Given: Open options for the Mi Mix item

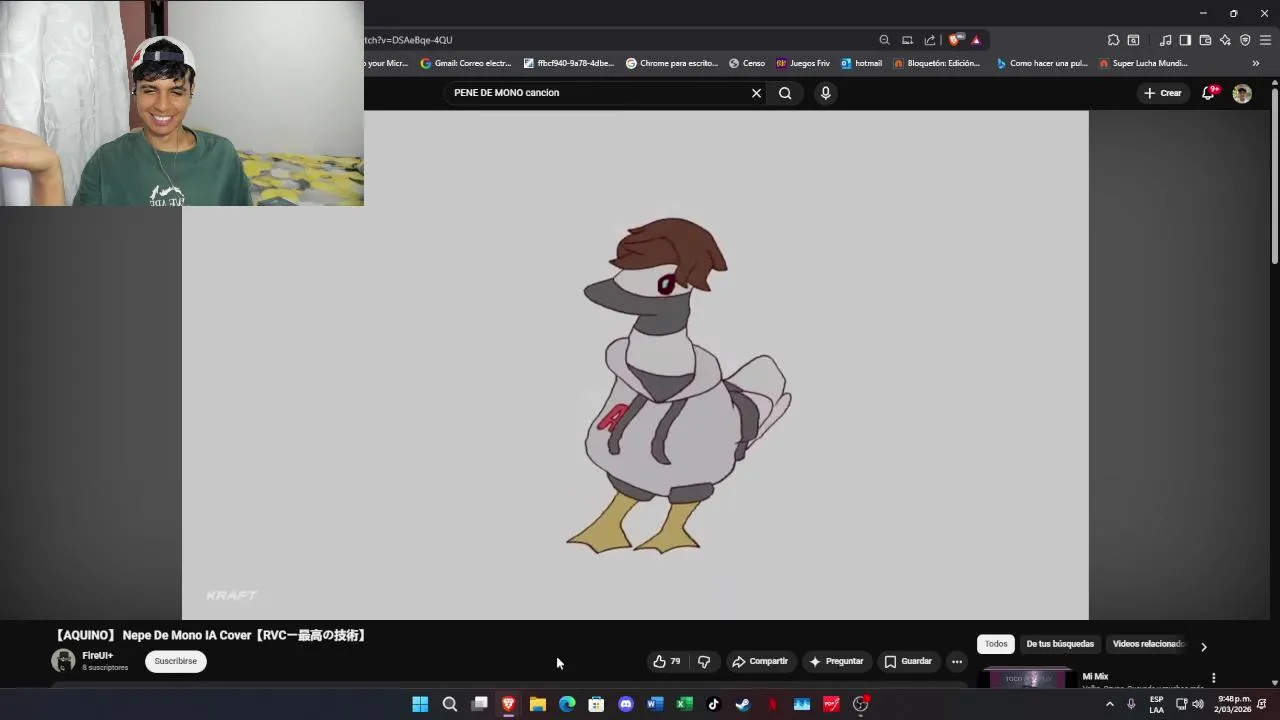Looking at the screenshot, I should (x=1213, y=678).
